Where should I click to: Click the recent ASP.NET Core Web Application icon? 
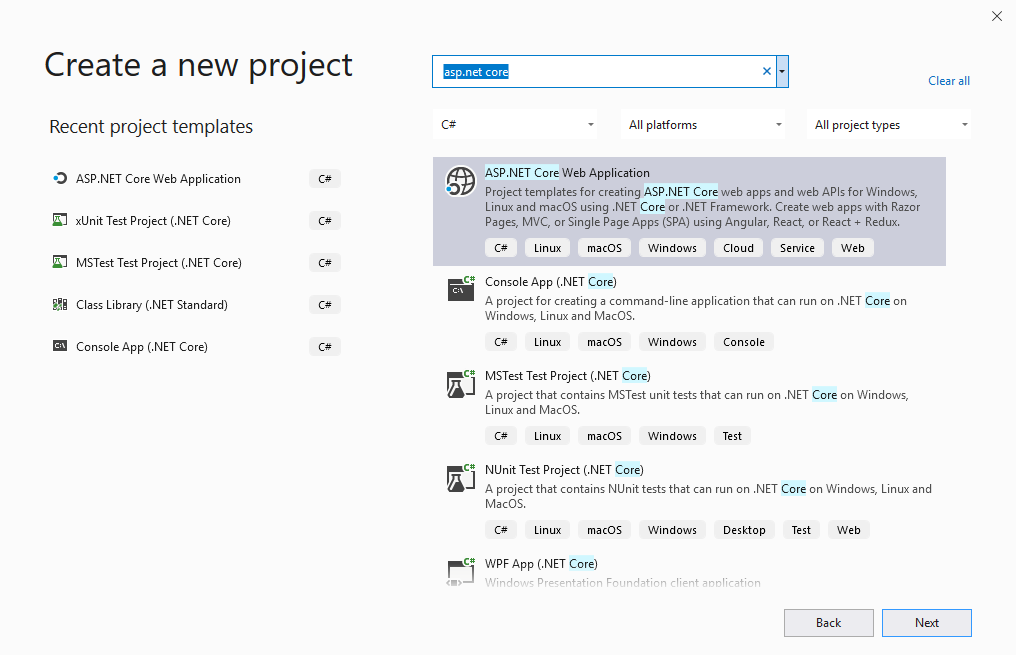pos(60,178)
